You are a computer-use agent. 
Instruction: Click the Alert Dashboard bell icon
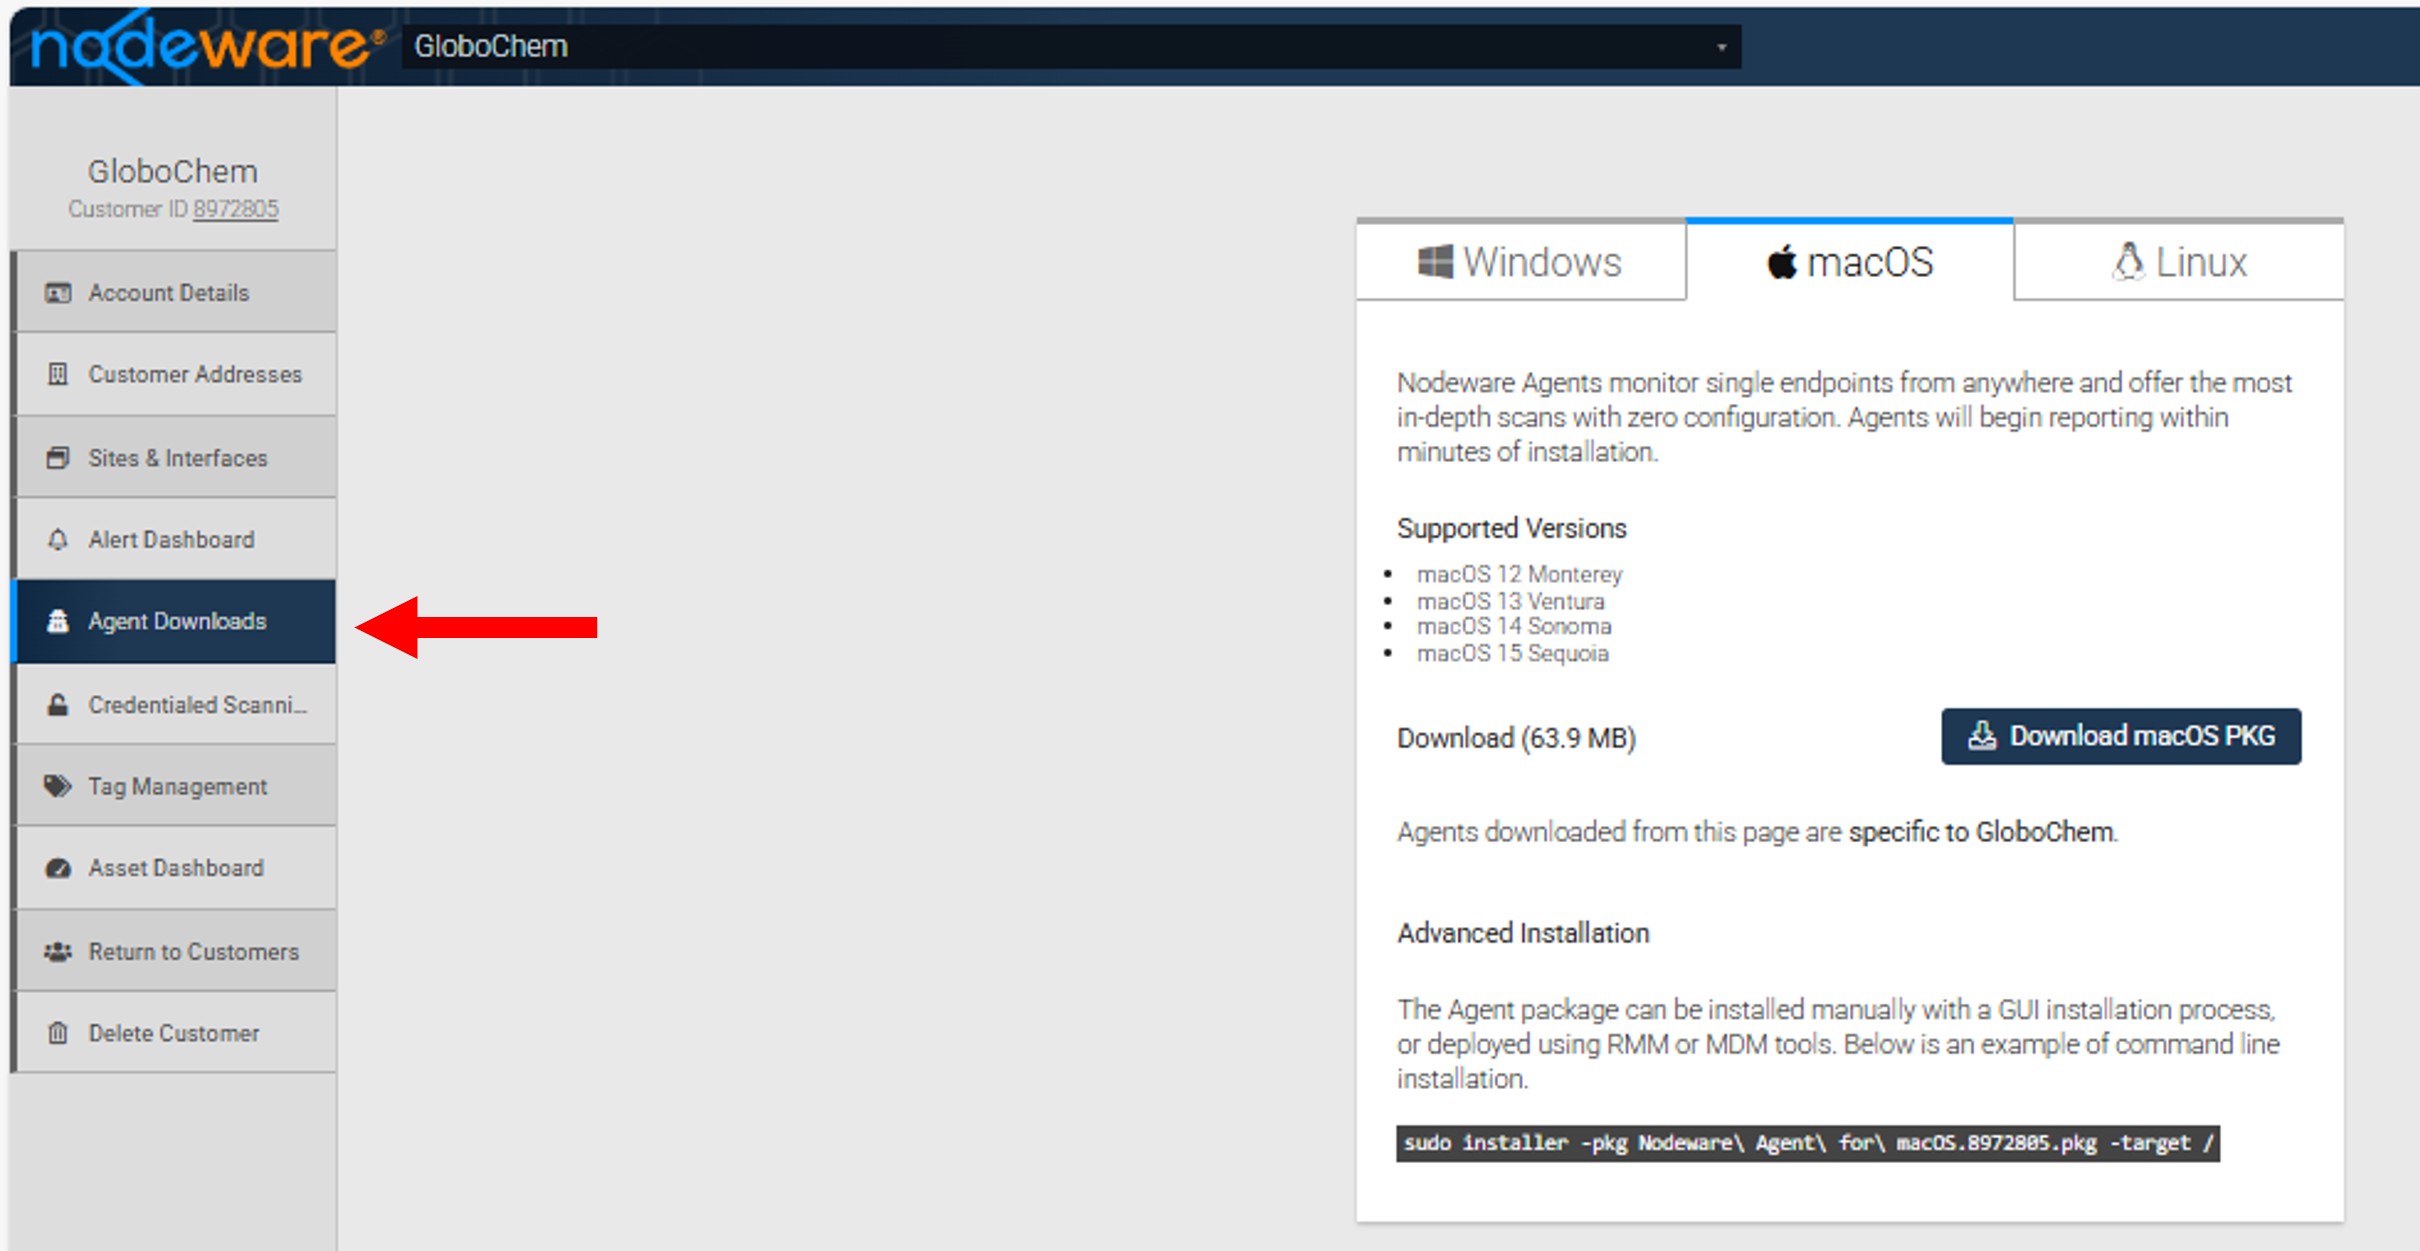pyautogui.click(x=58, y=539)
